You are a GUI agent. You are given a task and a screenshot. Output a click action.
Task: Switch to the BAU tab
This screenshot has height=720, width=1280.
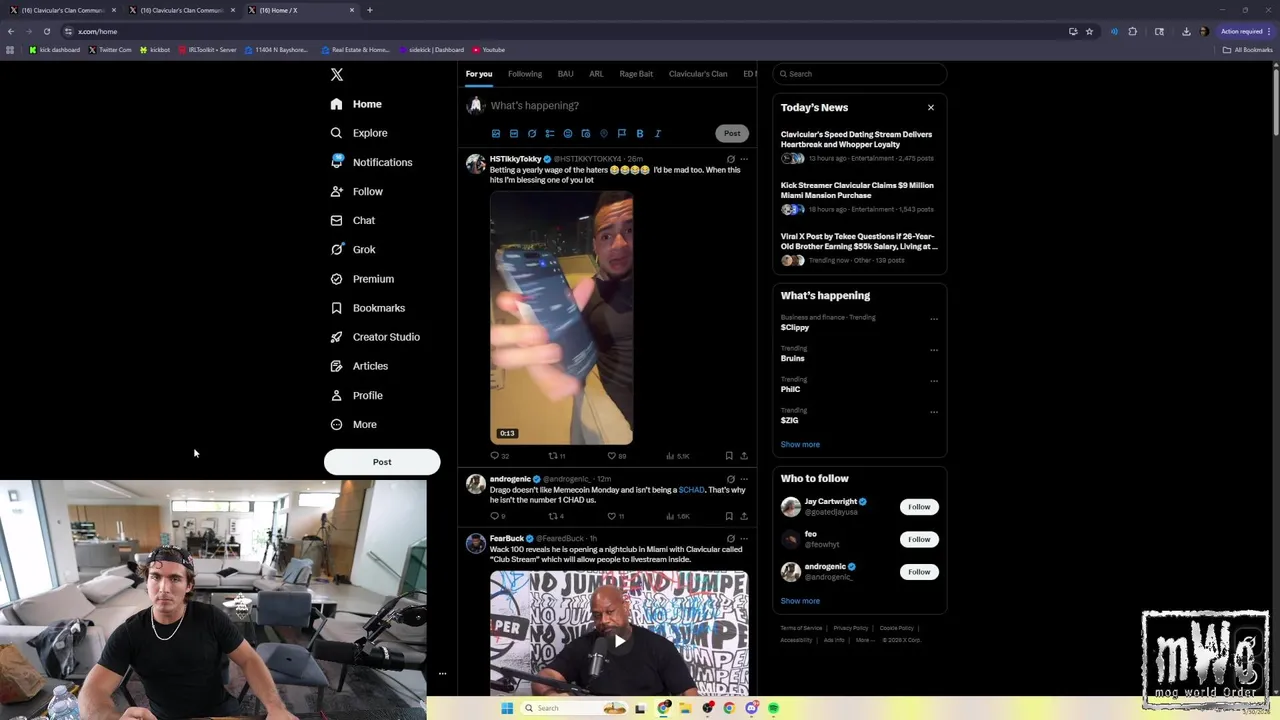565,74
